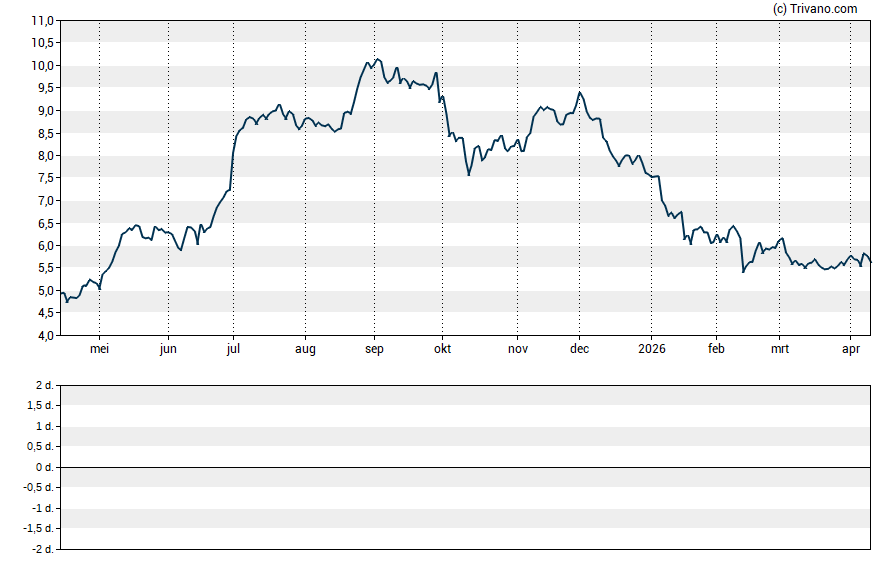Click the 'nov' axis label
The image size is (888, 565).
(x=518, y=349)
